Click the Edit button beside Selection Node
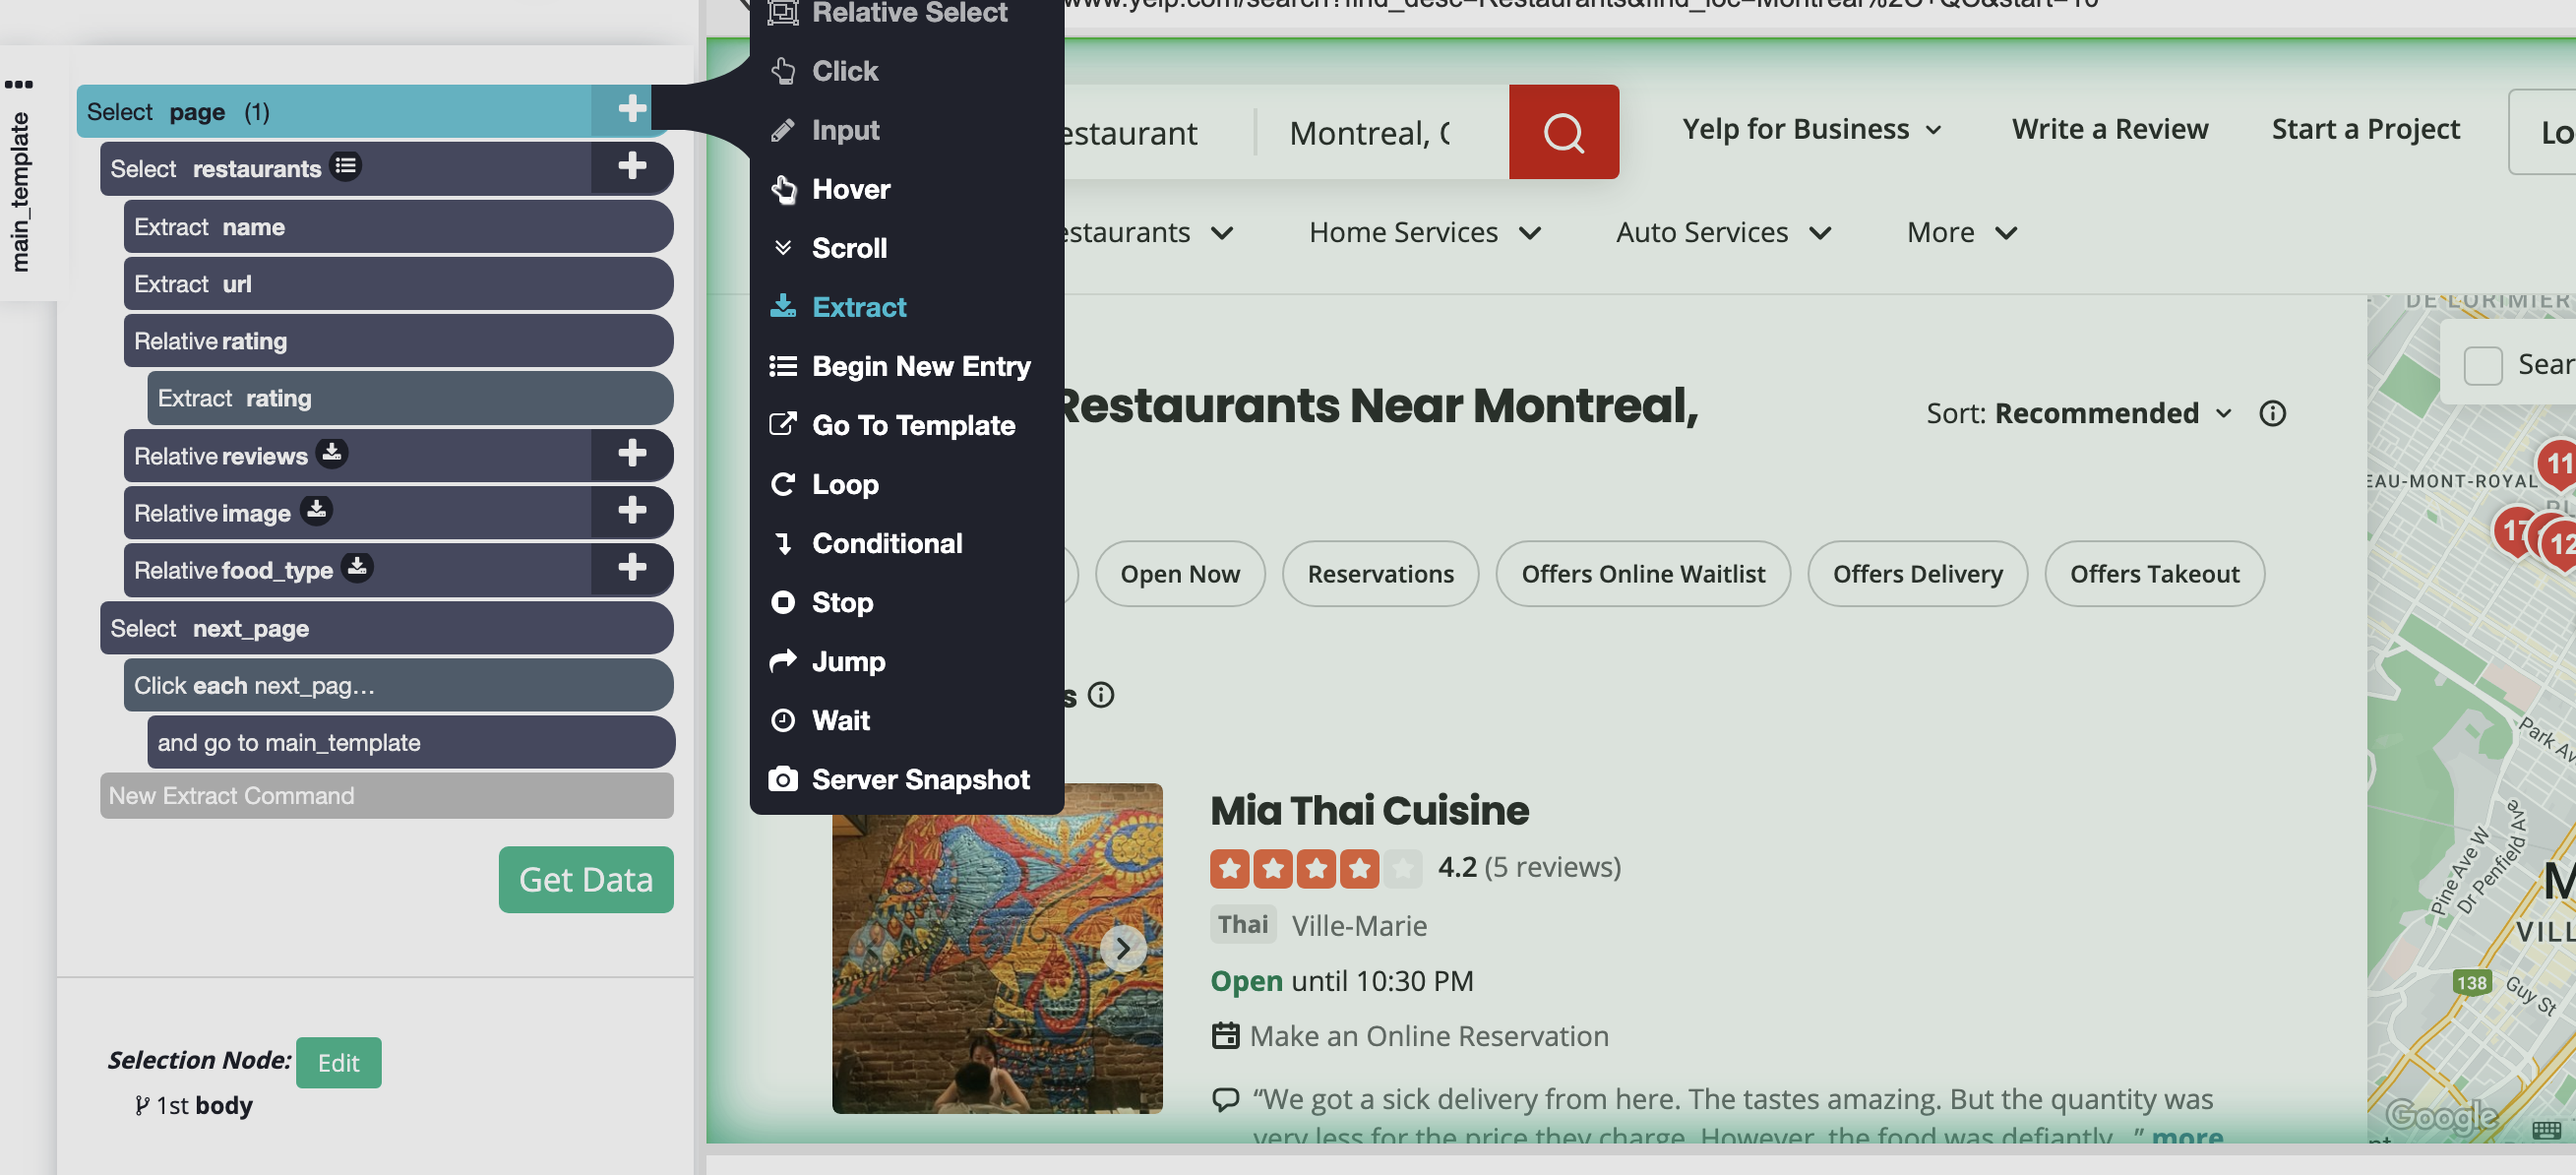 (338, 1062)
